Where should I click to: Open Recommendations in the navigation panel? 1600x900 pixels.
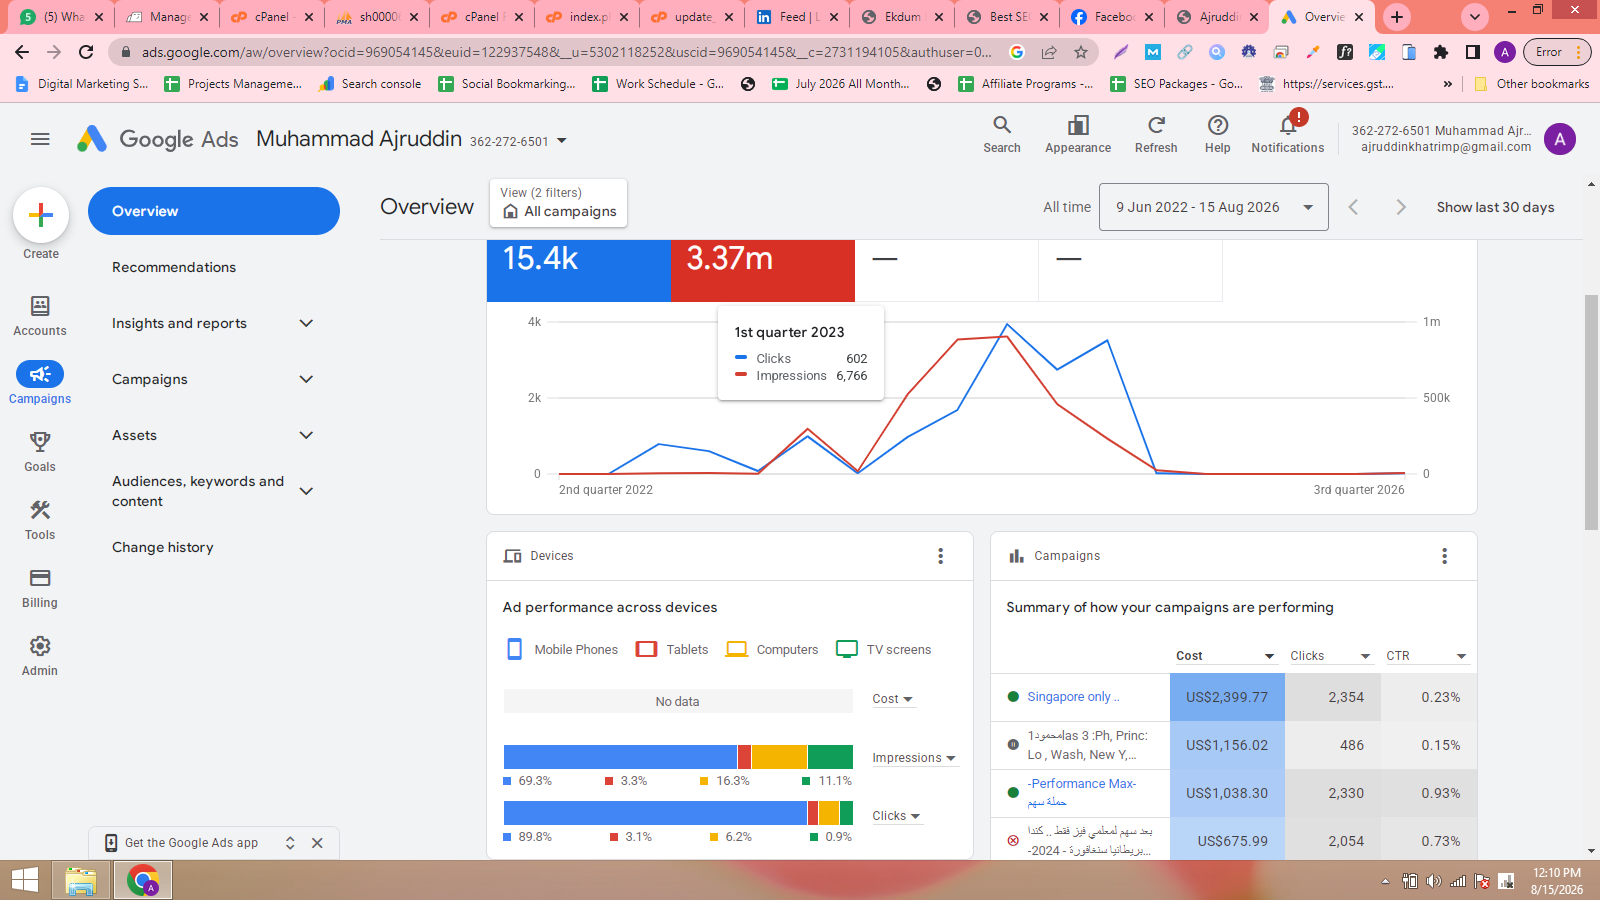174,267
